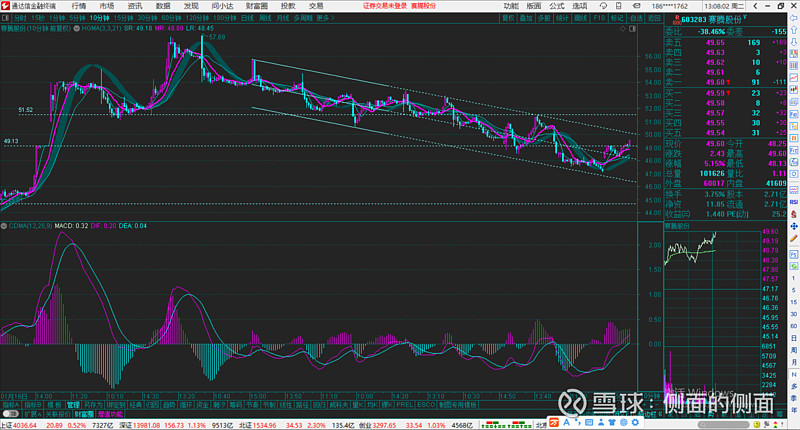Click the 上证 index value in status bar

24,425
